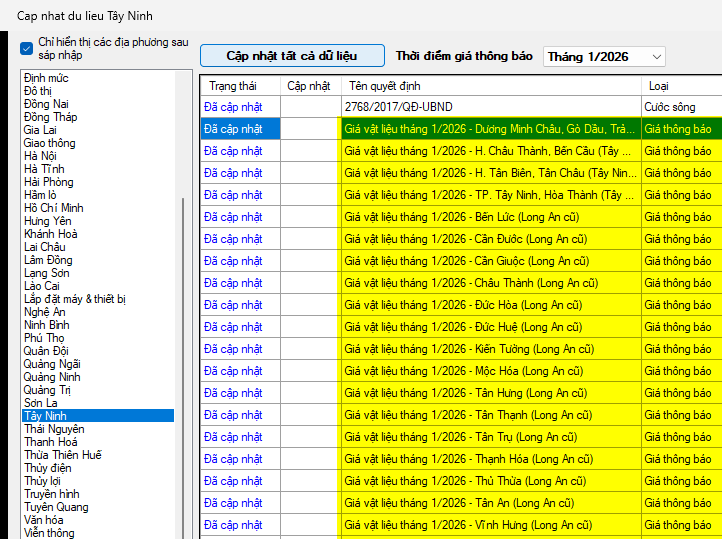722x539 pixels.
Task: Click the "Cập nhật" cell of the Đức Hòa row
Action: coord(310,304)
